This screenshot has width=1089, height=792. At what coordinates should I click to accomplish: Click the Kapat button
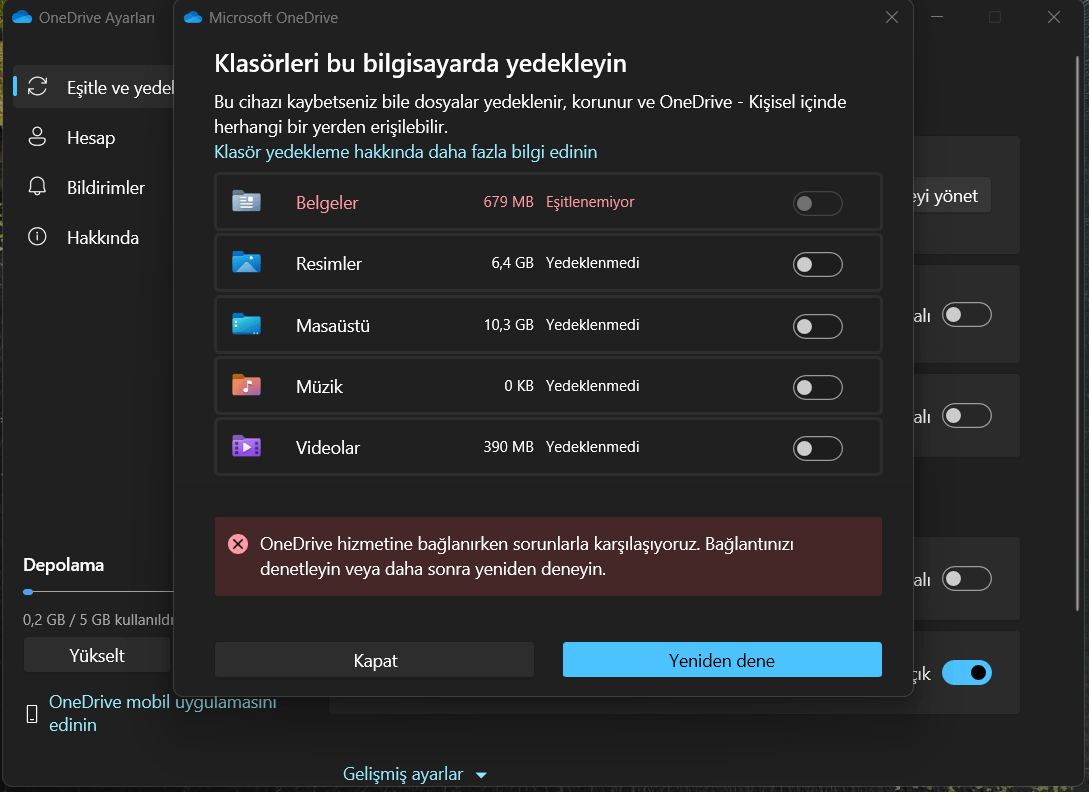pyautogui.click(x=374, y=660)
